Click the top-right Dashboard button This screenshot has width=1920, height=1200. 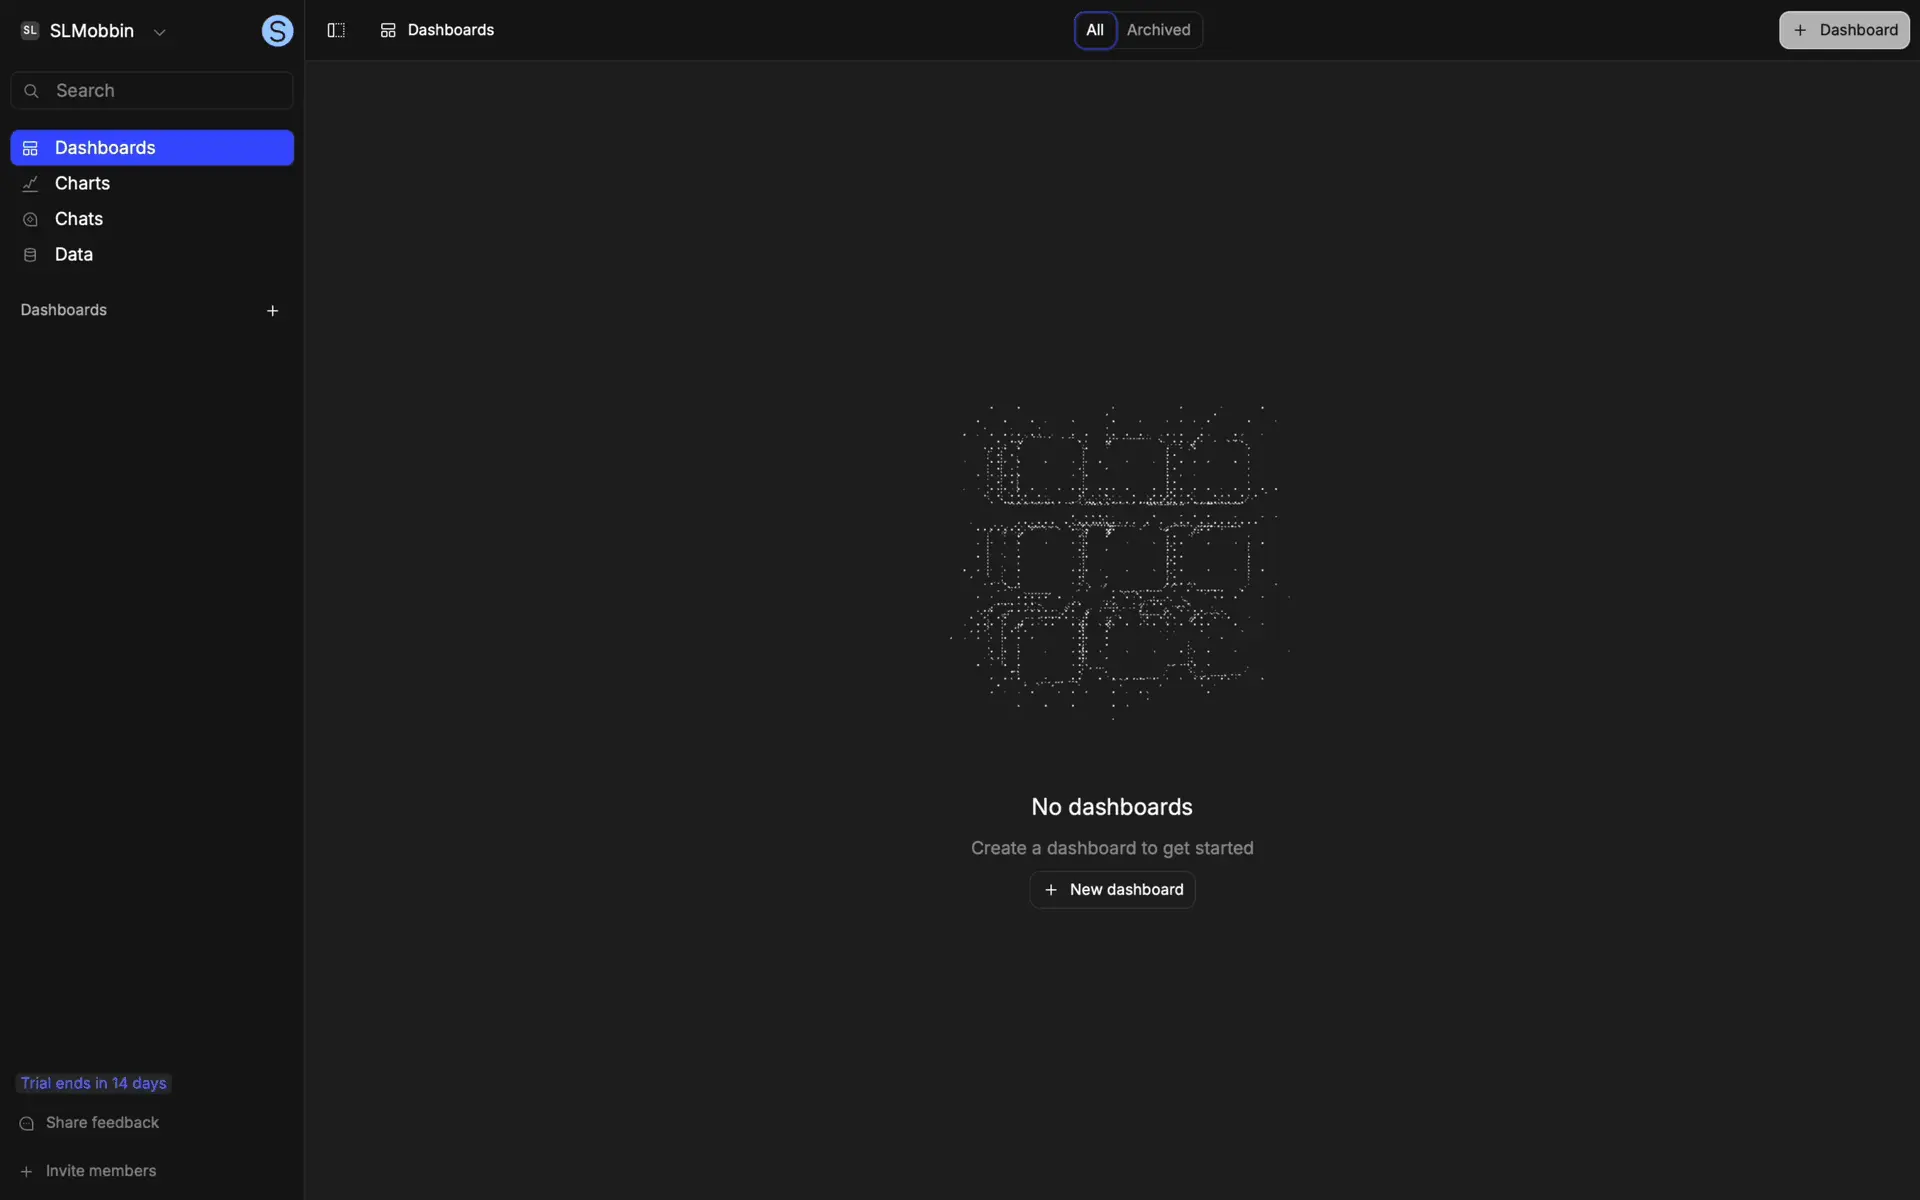click(x=1843, y=30)
